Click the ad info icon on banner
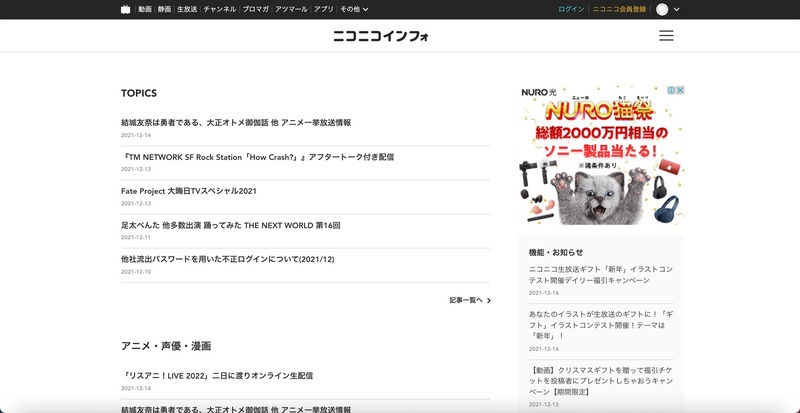The width and height of the screenshot is (800, 413). (670, 91)
